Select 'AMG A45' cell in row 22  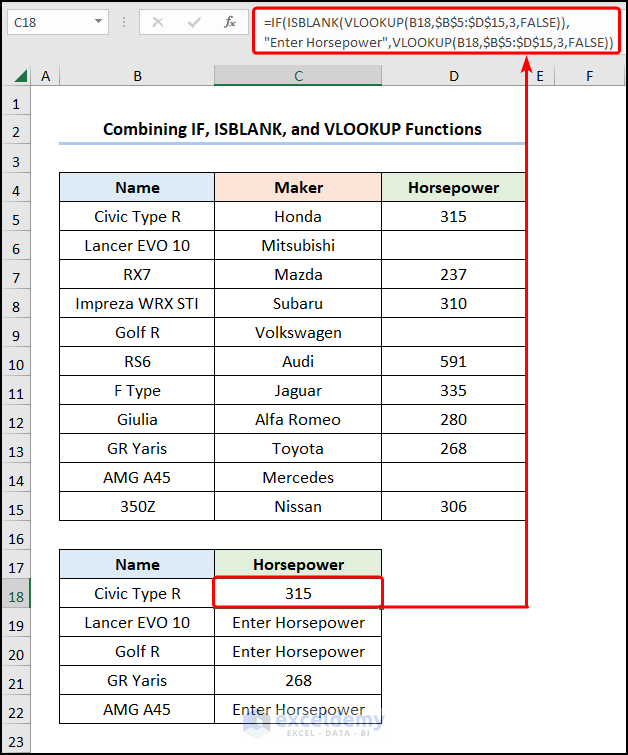[x=137, y=709]
